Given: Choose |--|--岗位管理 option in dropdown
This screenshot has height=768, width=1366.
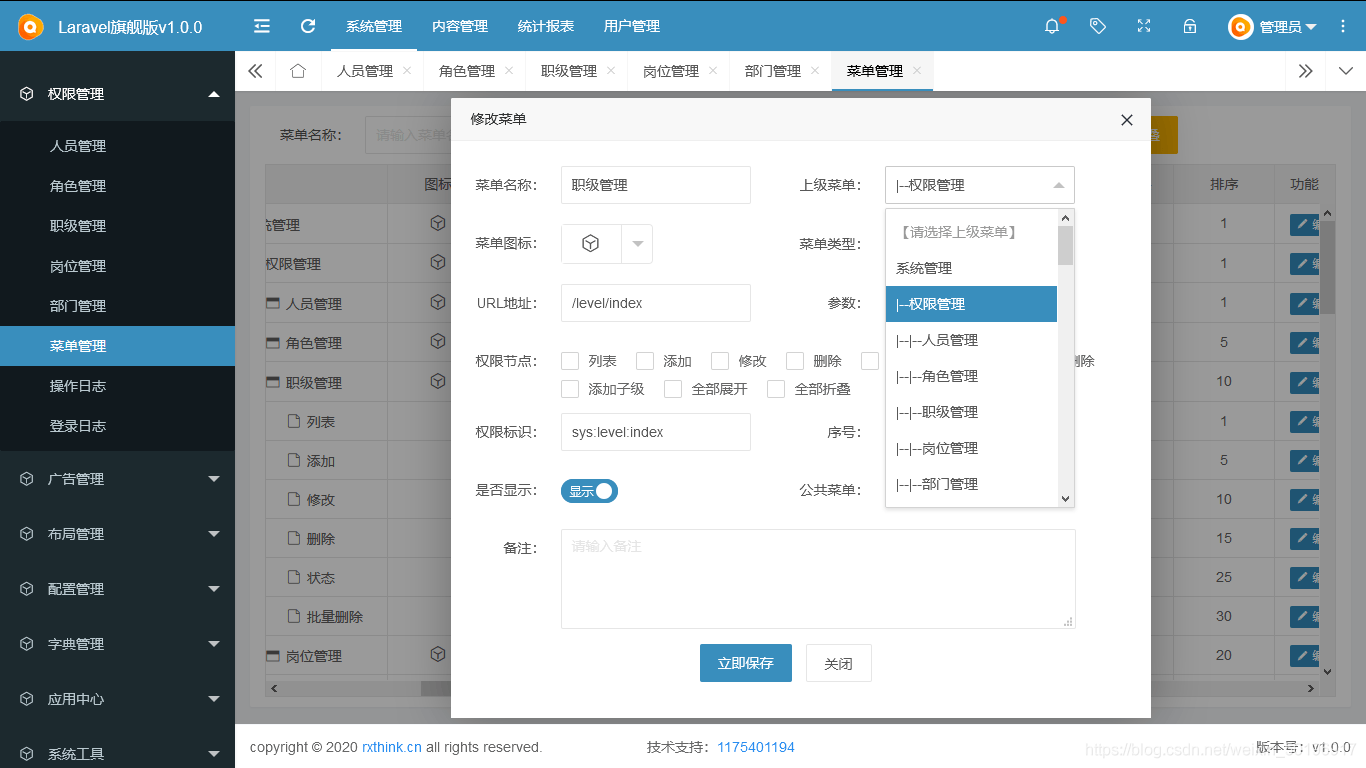Looking at the screenshot, I should click(971, 448).
